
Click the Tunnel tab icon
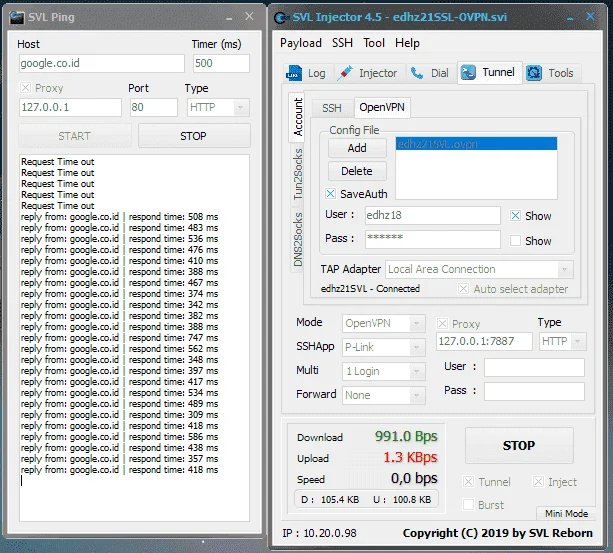pos(468,72)
